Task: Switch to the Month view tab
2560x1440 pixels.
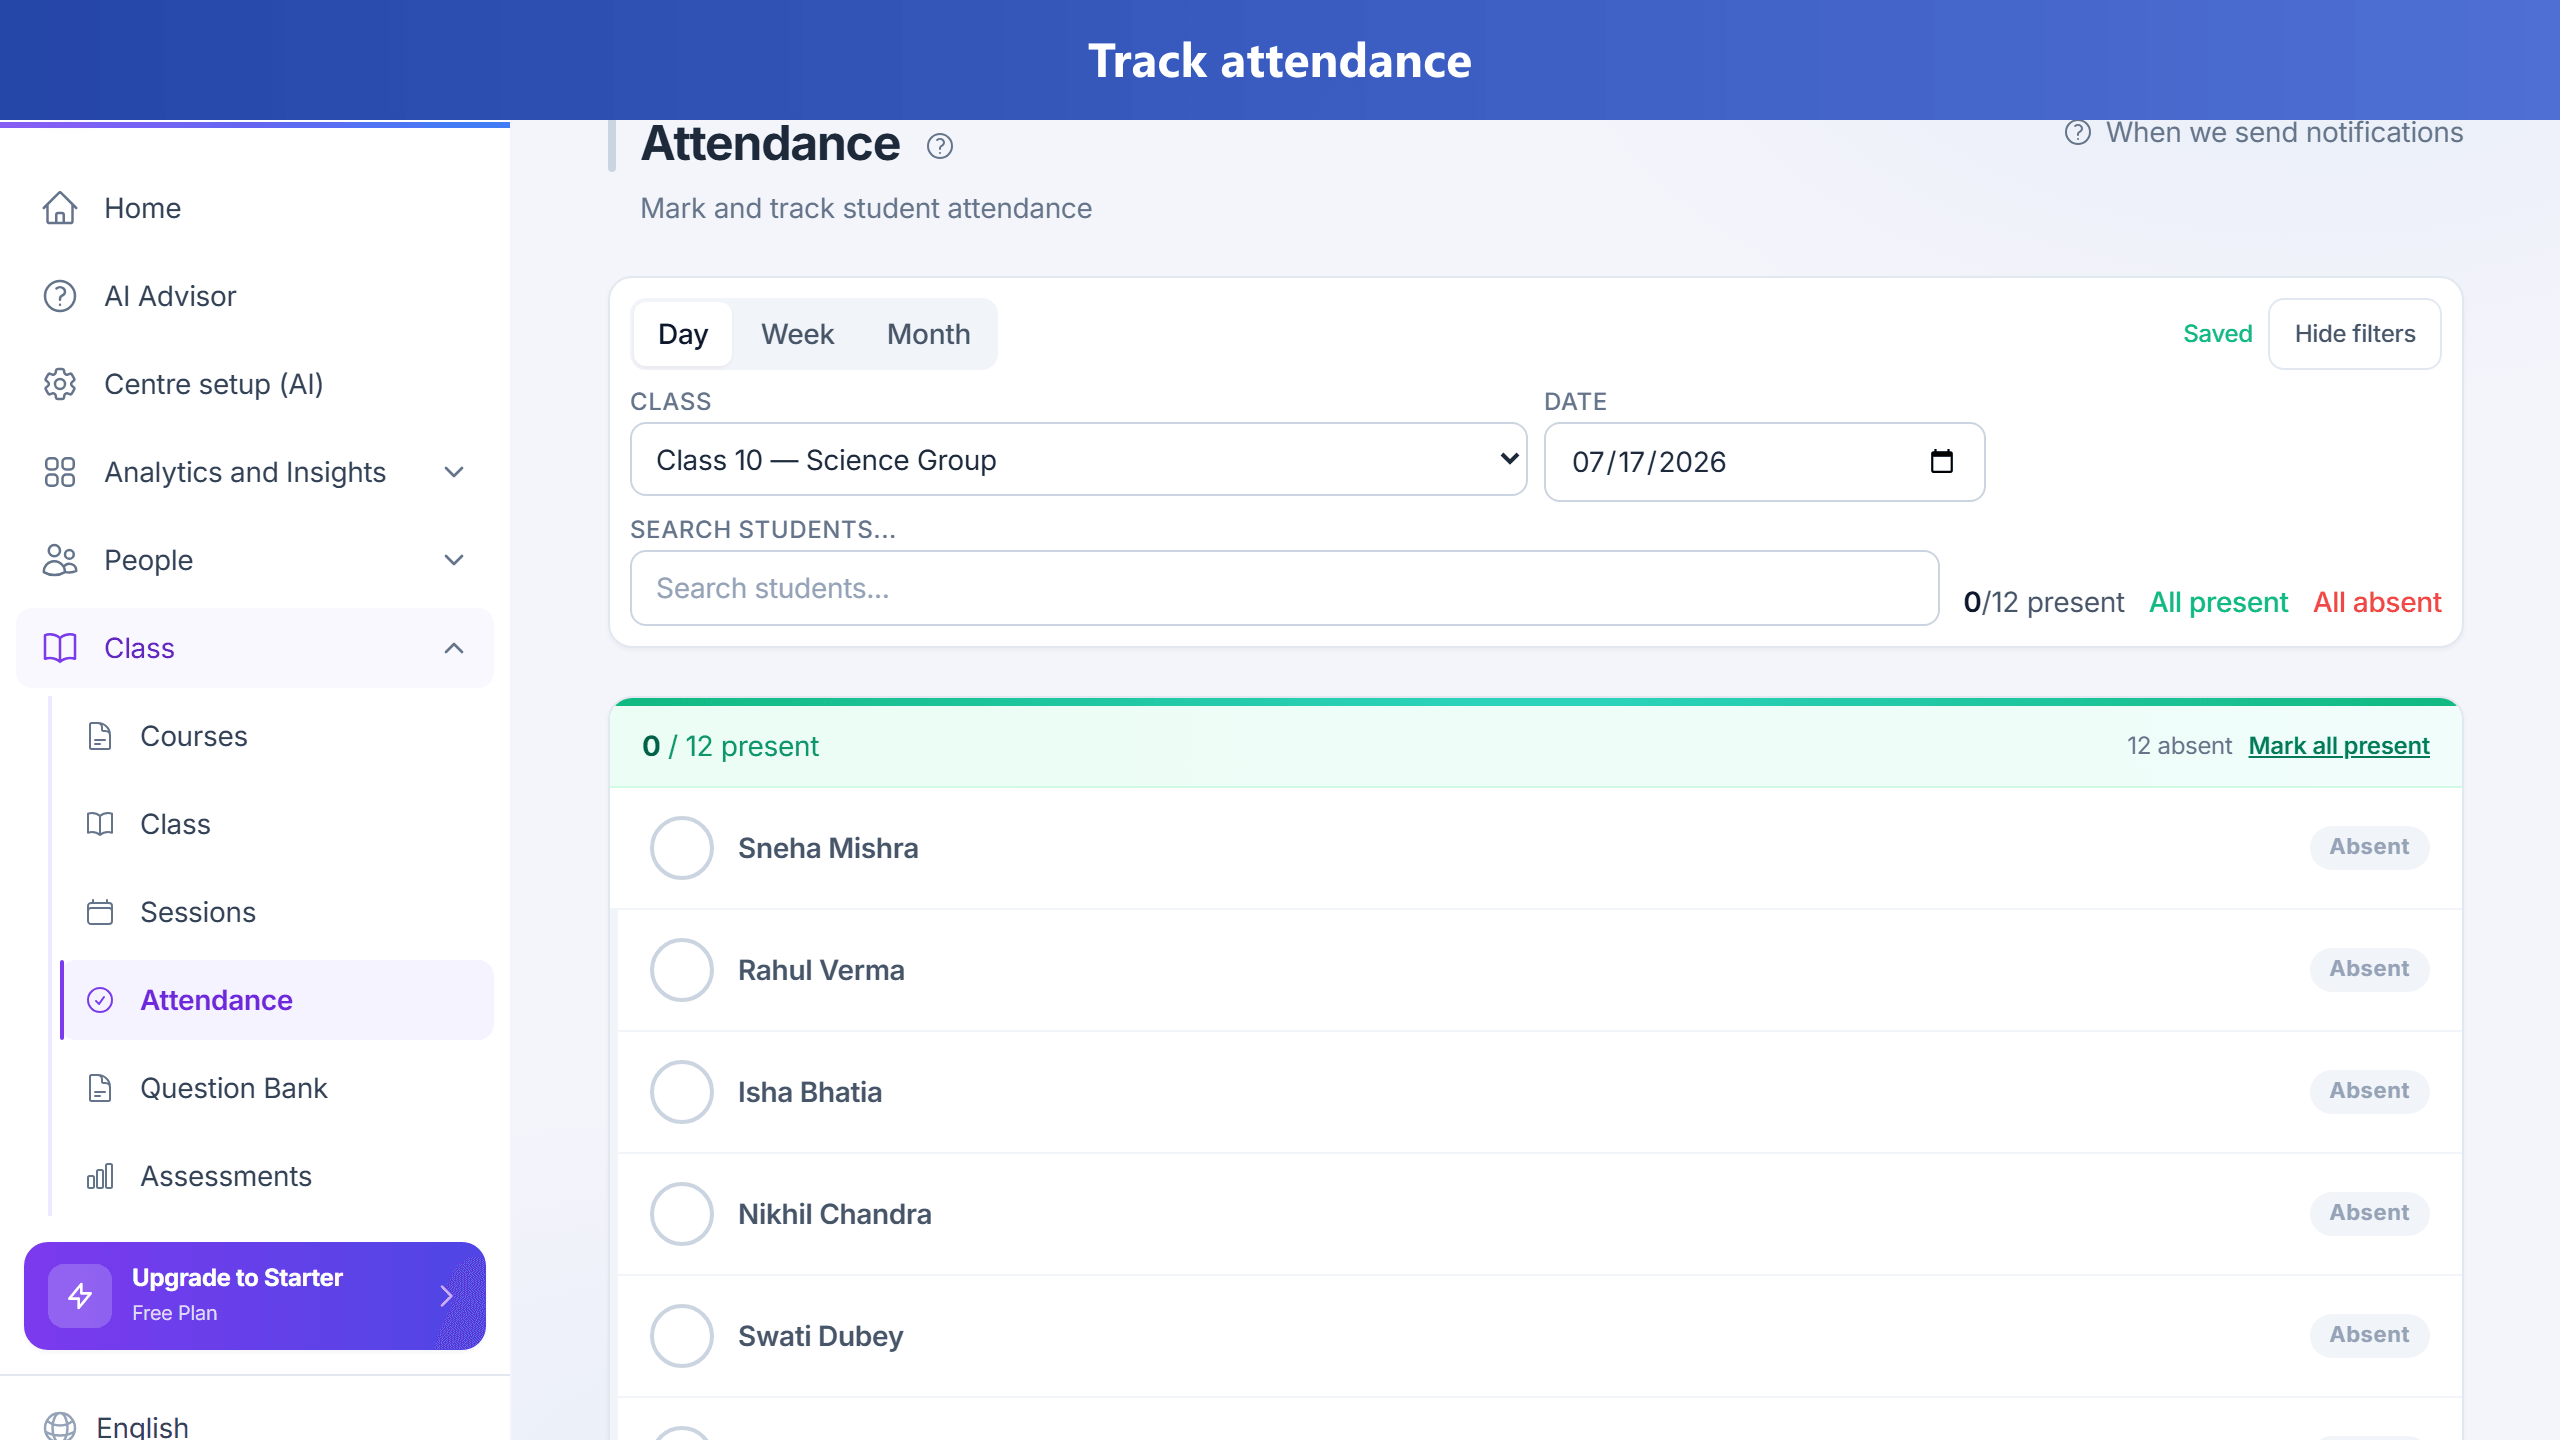Action: coord(928,334)
